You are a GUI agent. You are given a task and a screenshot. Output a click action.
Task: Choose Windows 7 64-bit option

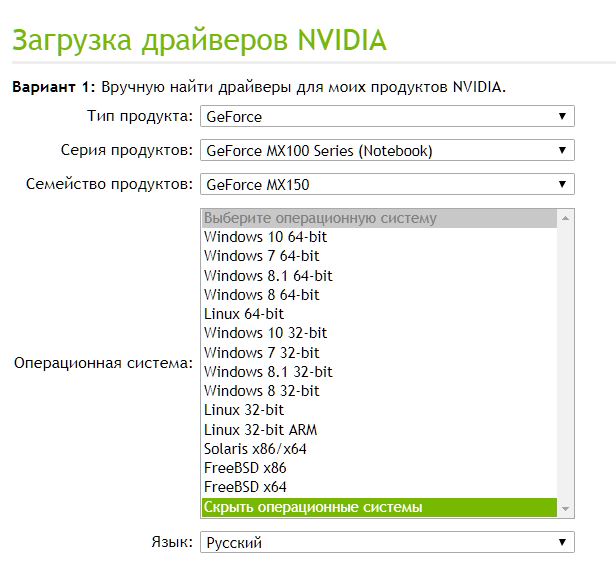point(379,256)
